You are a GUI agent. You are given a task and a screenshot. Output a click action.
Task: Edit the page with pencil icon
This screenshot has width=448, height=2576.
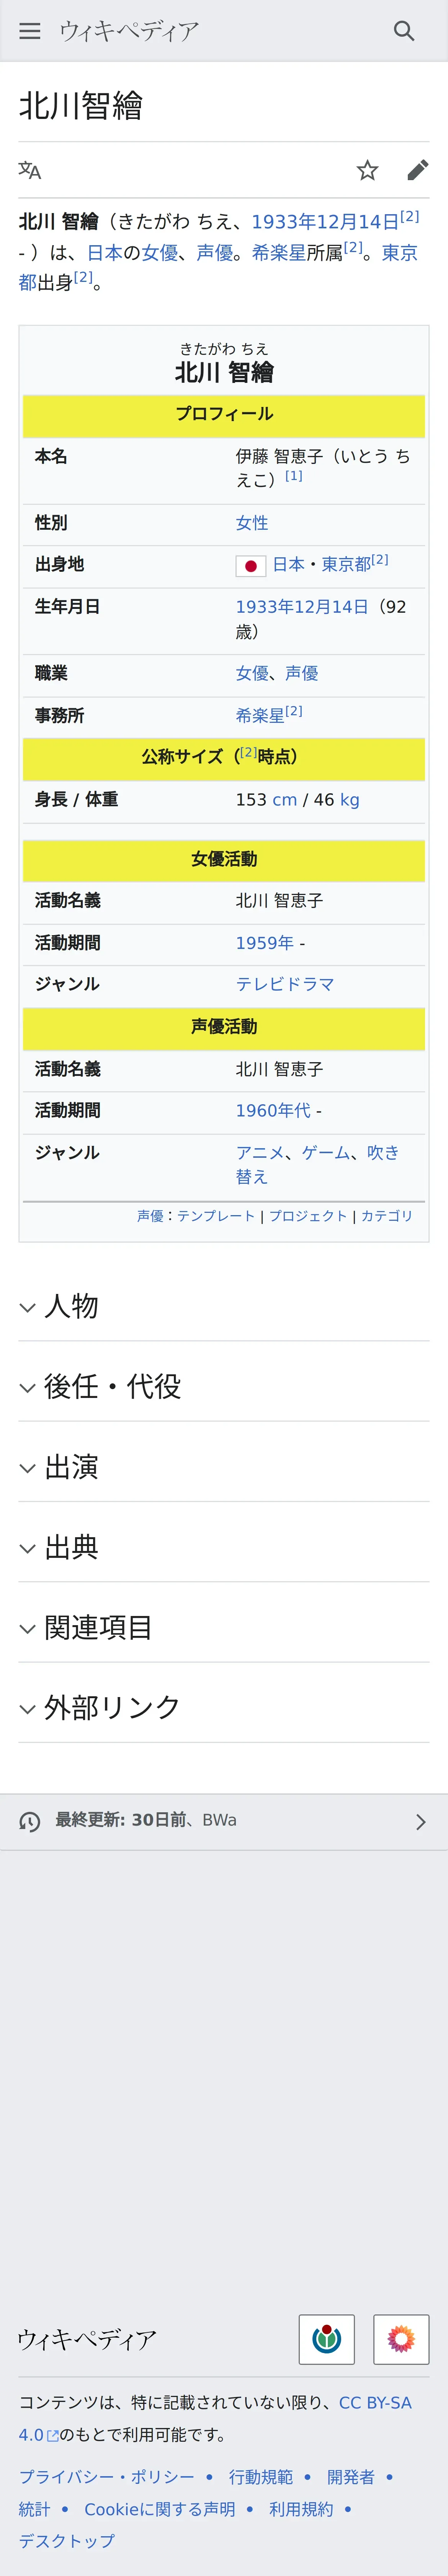point(417,170)
